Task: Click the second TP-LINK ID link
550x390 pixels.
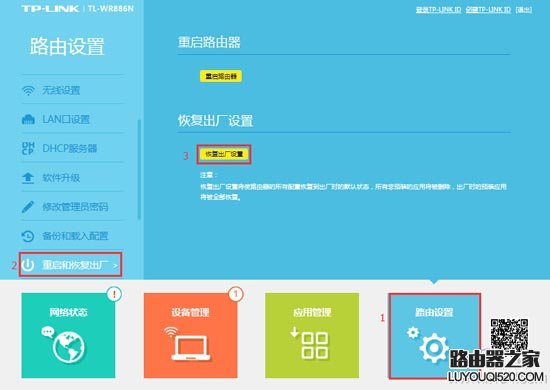Action: (488, 9)
